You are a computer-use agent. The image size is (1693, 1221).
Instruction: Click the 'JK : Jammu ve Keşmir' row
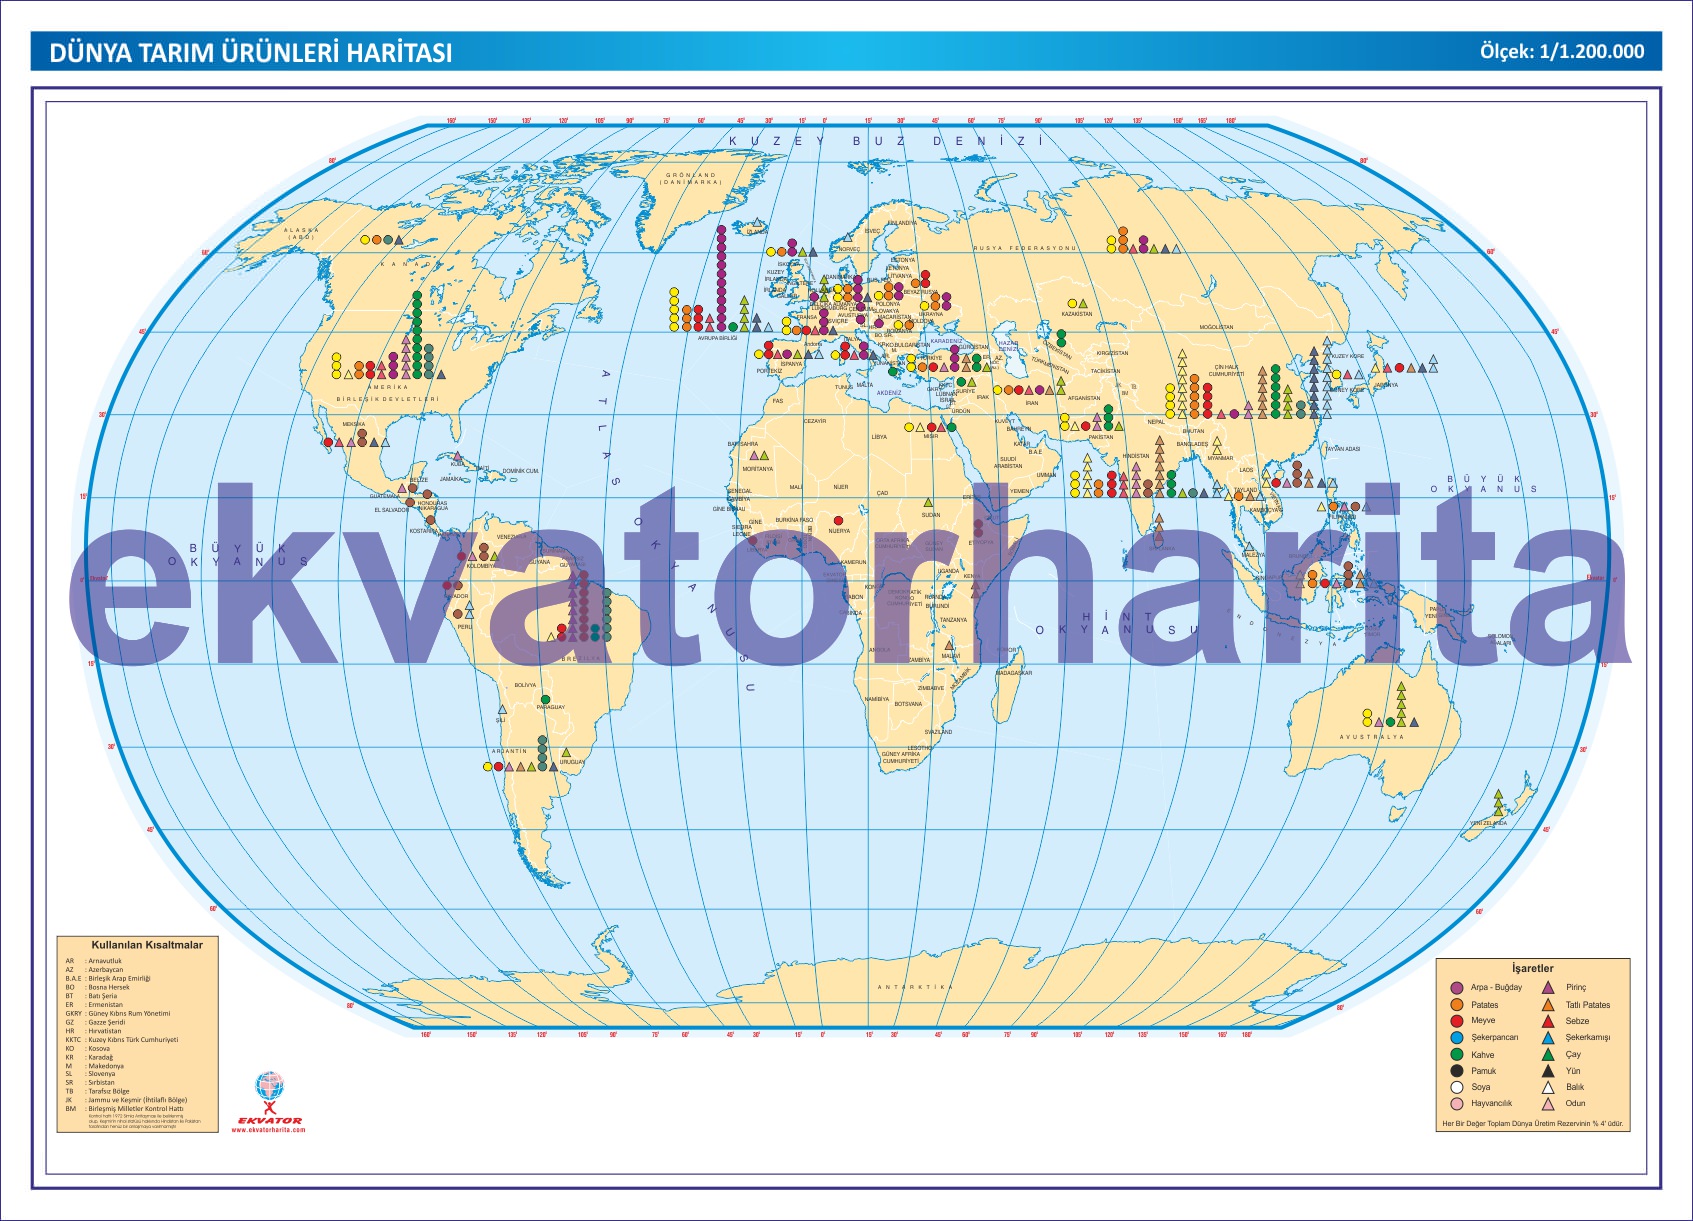point(127,1100)
